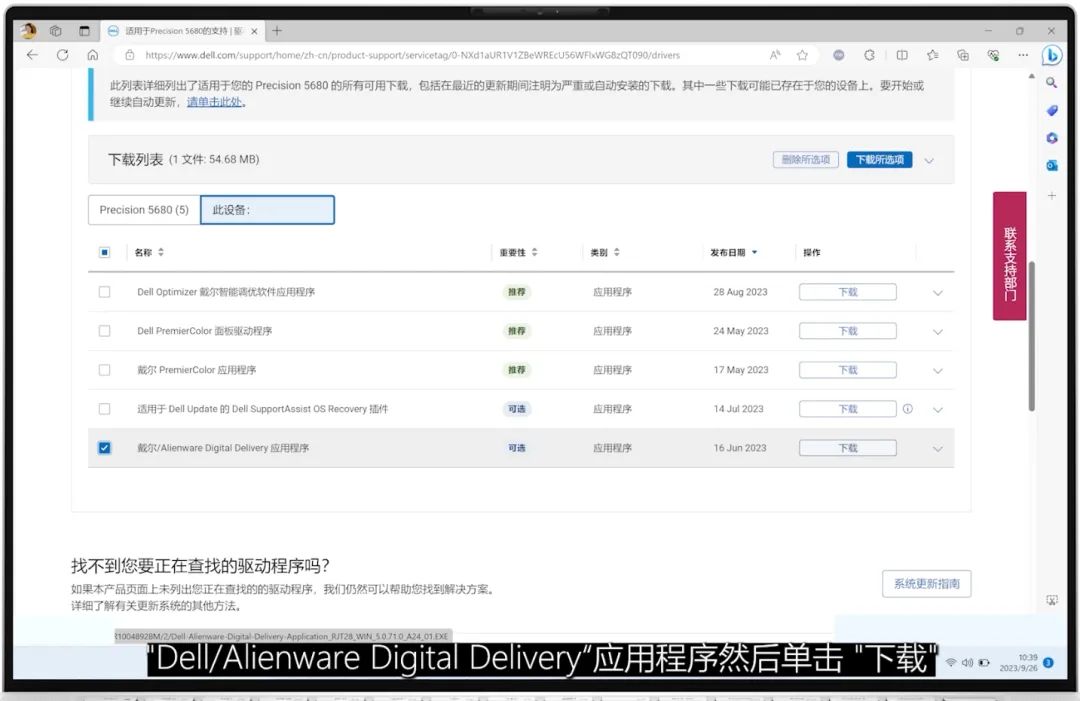Check the SupportAssist OS Recovery checkbox
This screenshot has width=1080, height=701.
(105, 409)
